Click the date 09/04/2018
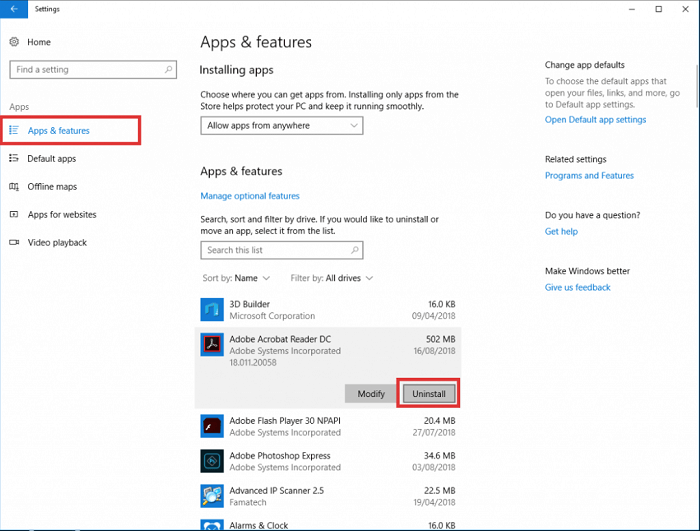700x531 pixels. click(433, 316)
